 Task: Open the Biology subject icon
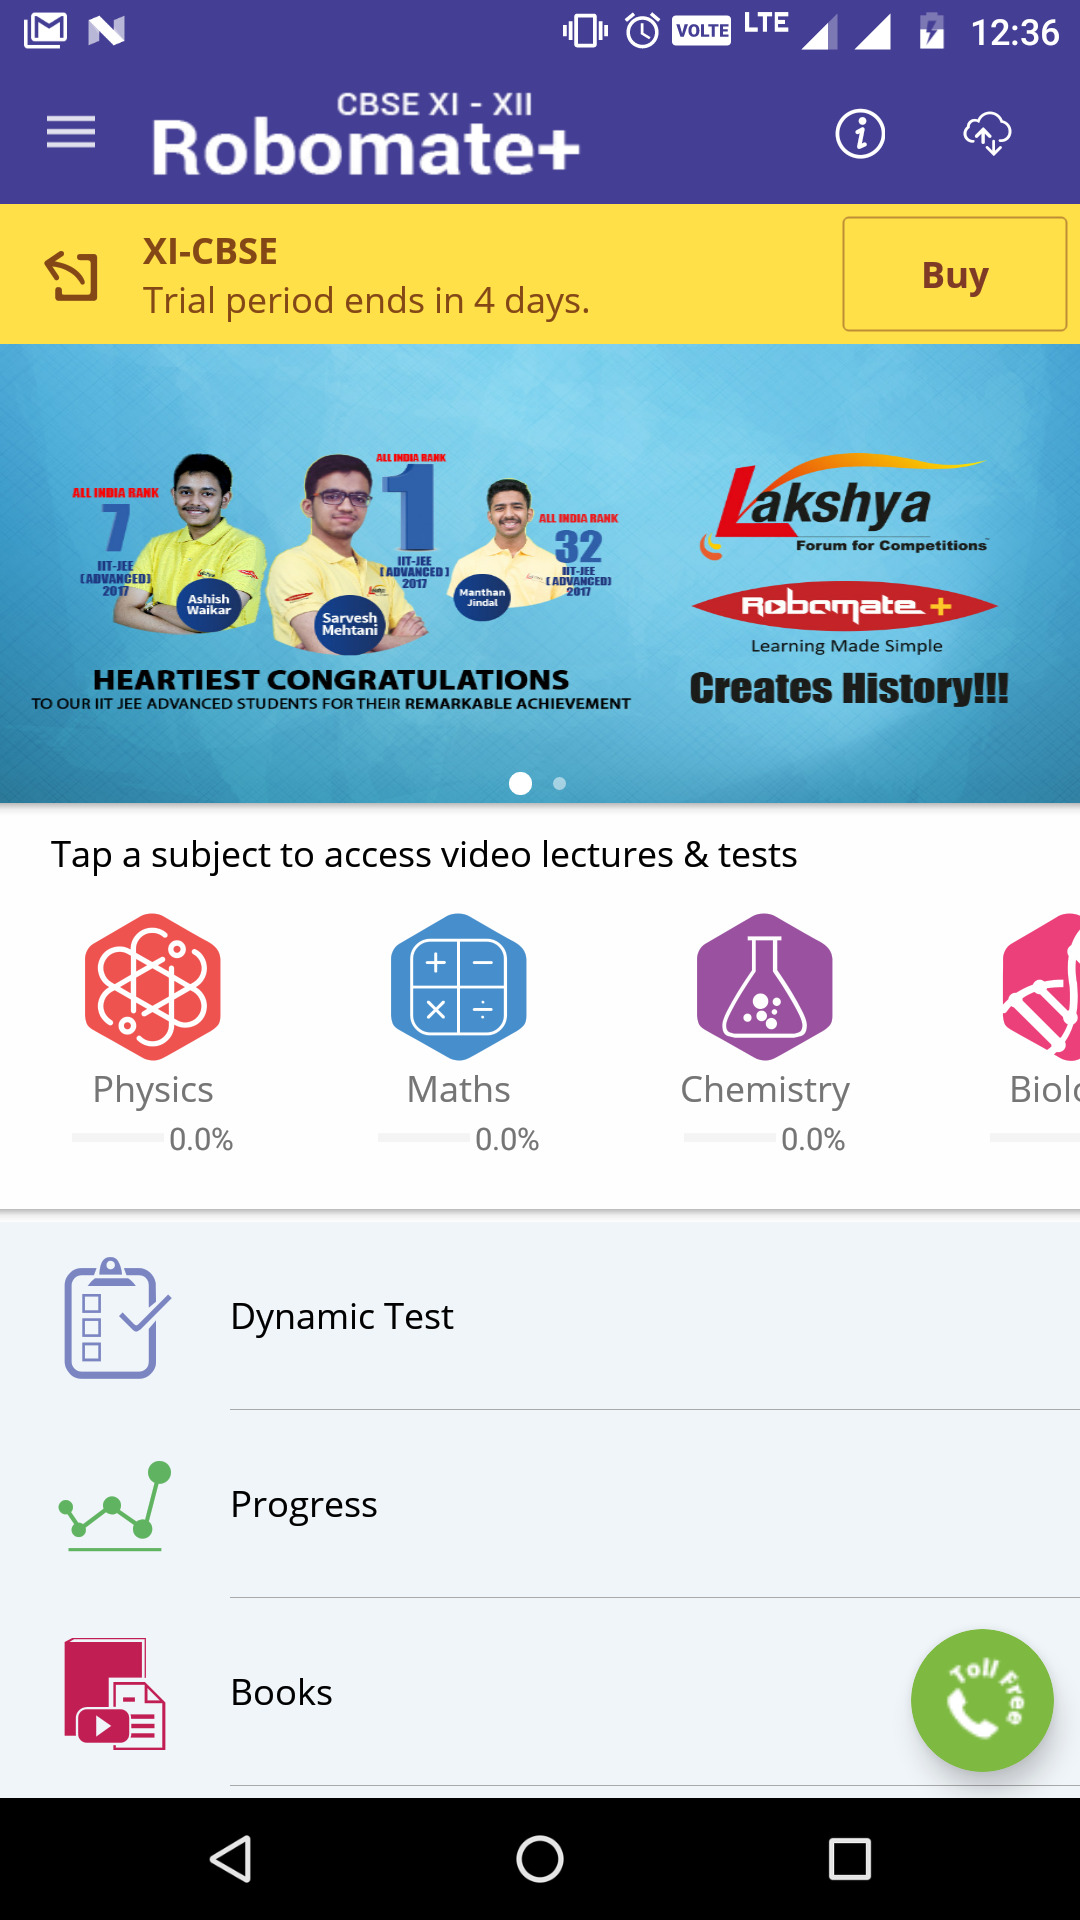[x=1041, y=986]
